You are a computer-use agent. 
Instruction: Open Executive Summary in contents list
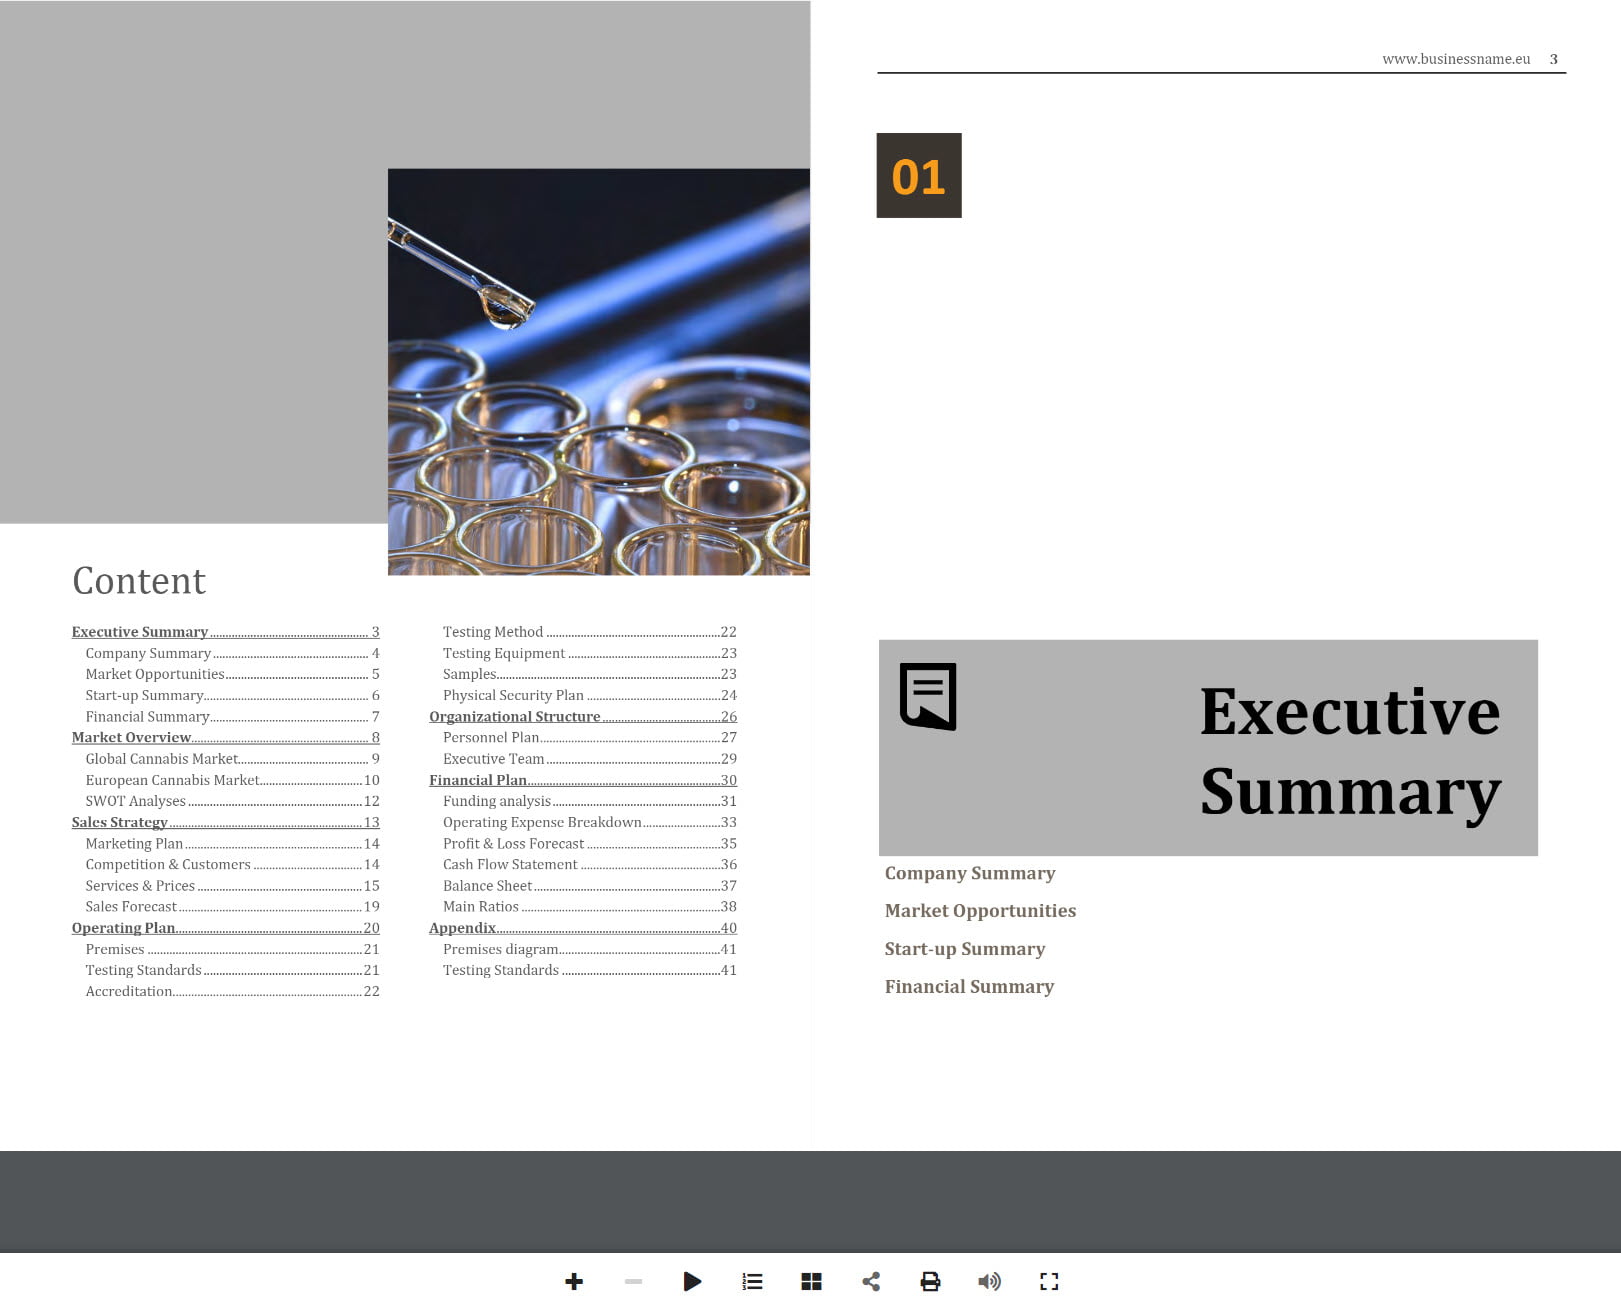tap(140, 632)
